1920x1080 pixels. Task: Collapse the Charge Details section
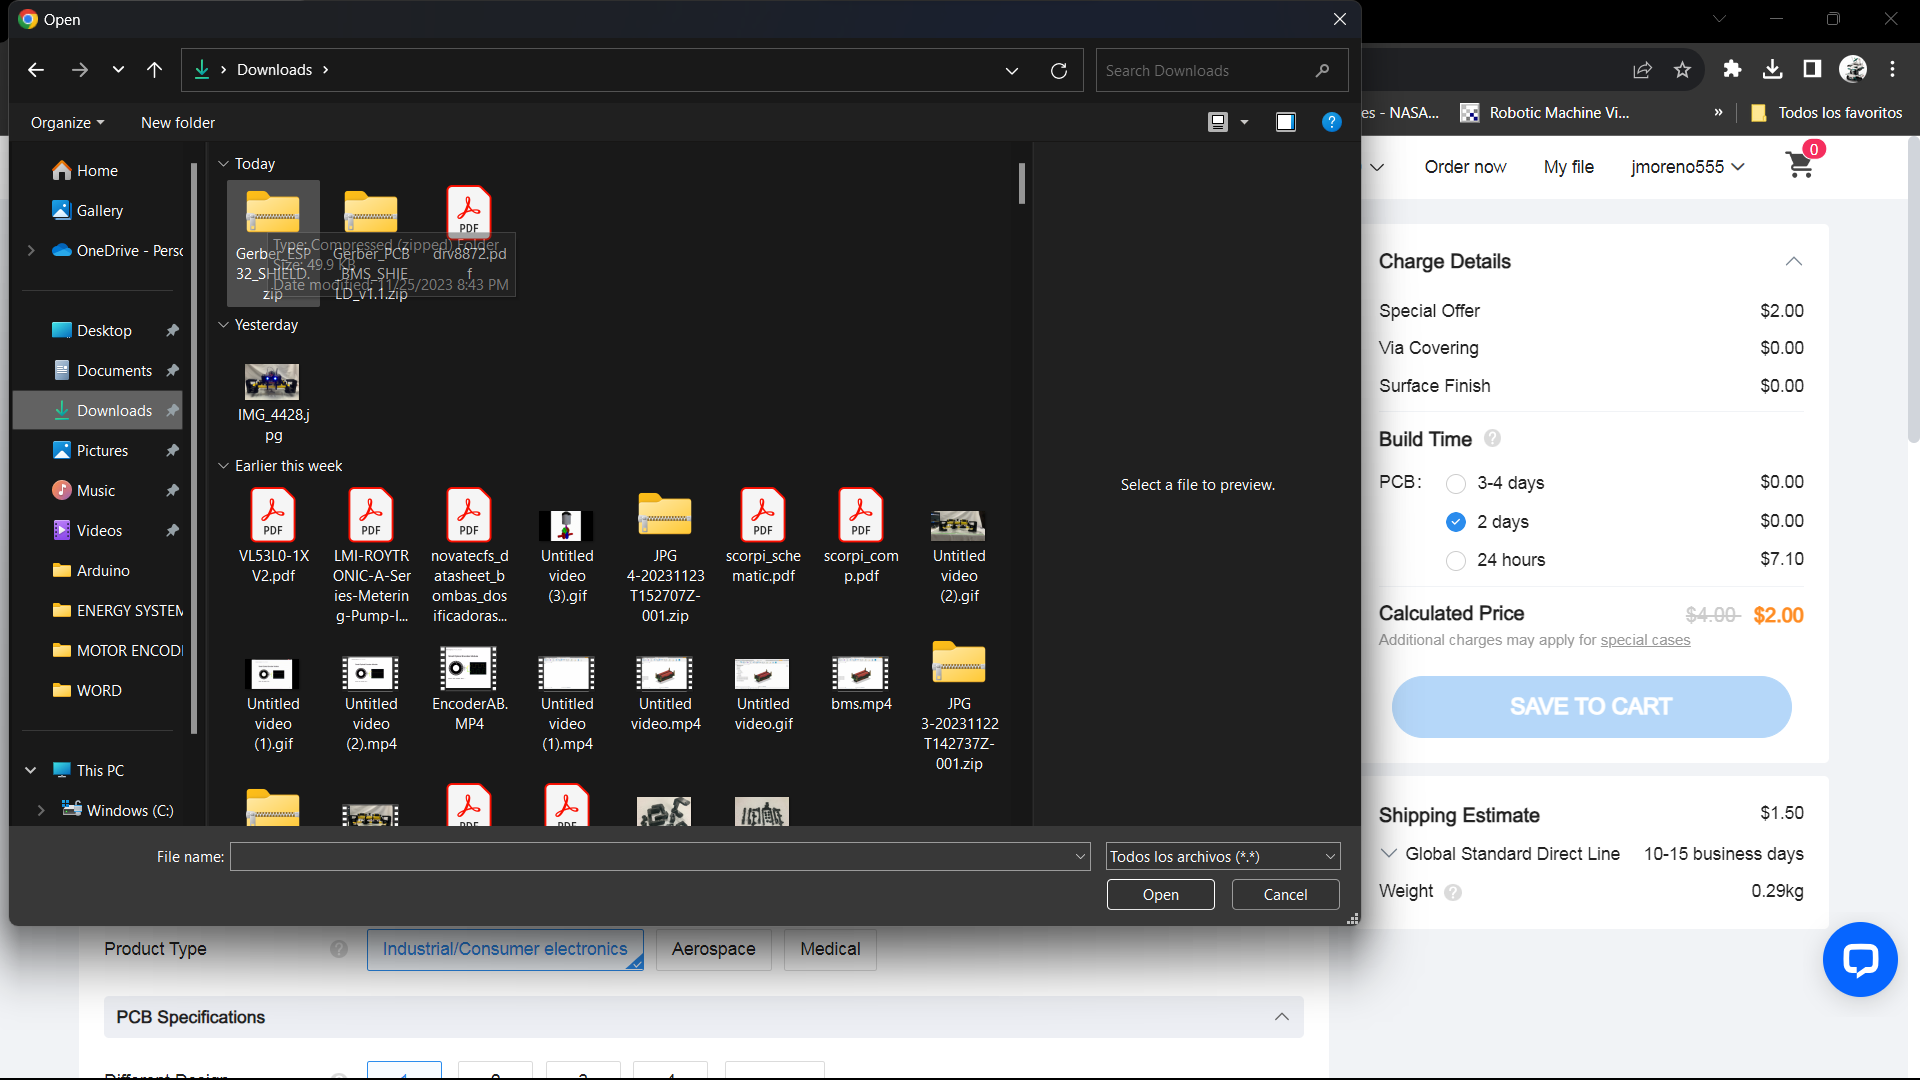click(1793, 262)
